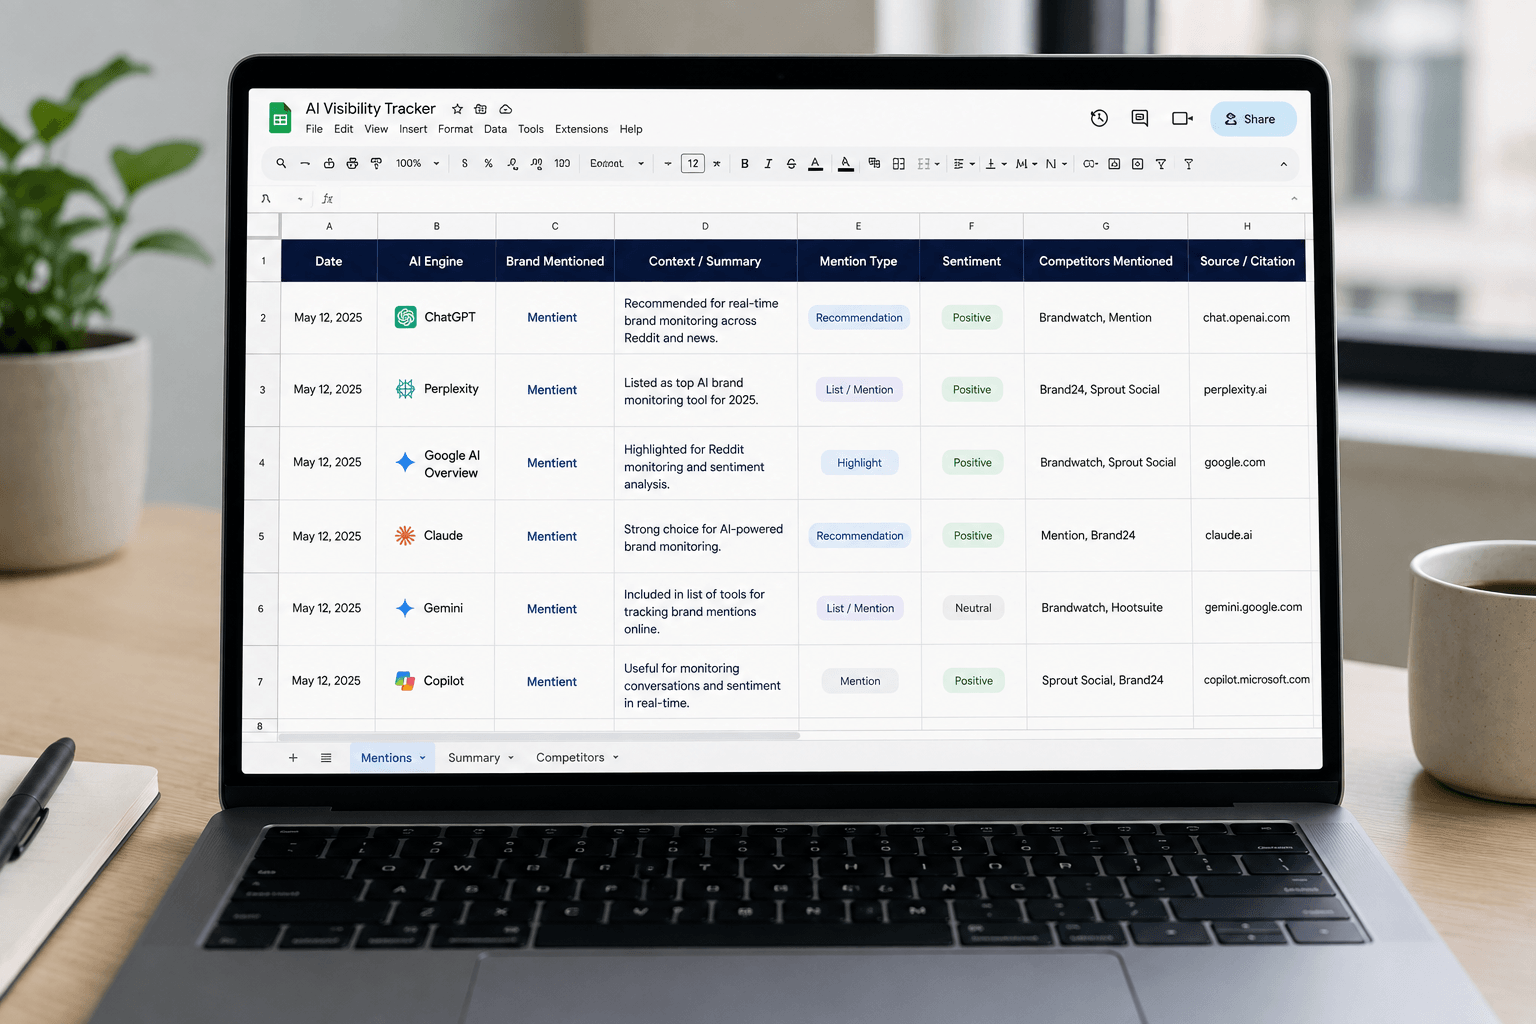Open the fill color picker
The height and width of the screenshot is (1024, 1536).
[846, 163]
